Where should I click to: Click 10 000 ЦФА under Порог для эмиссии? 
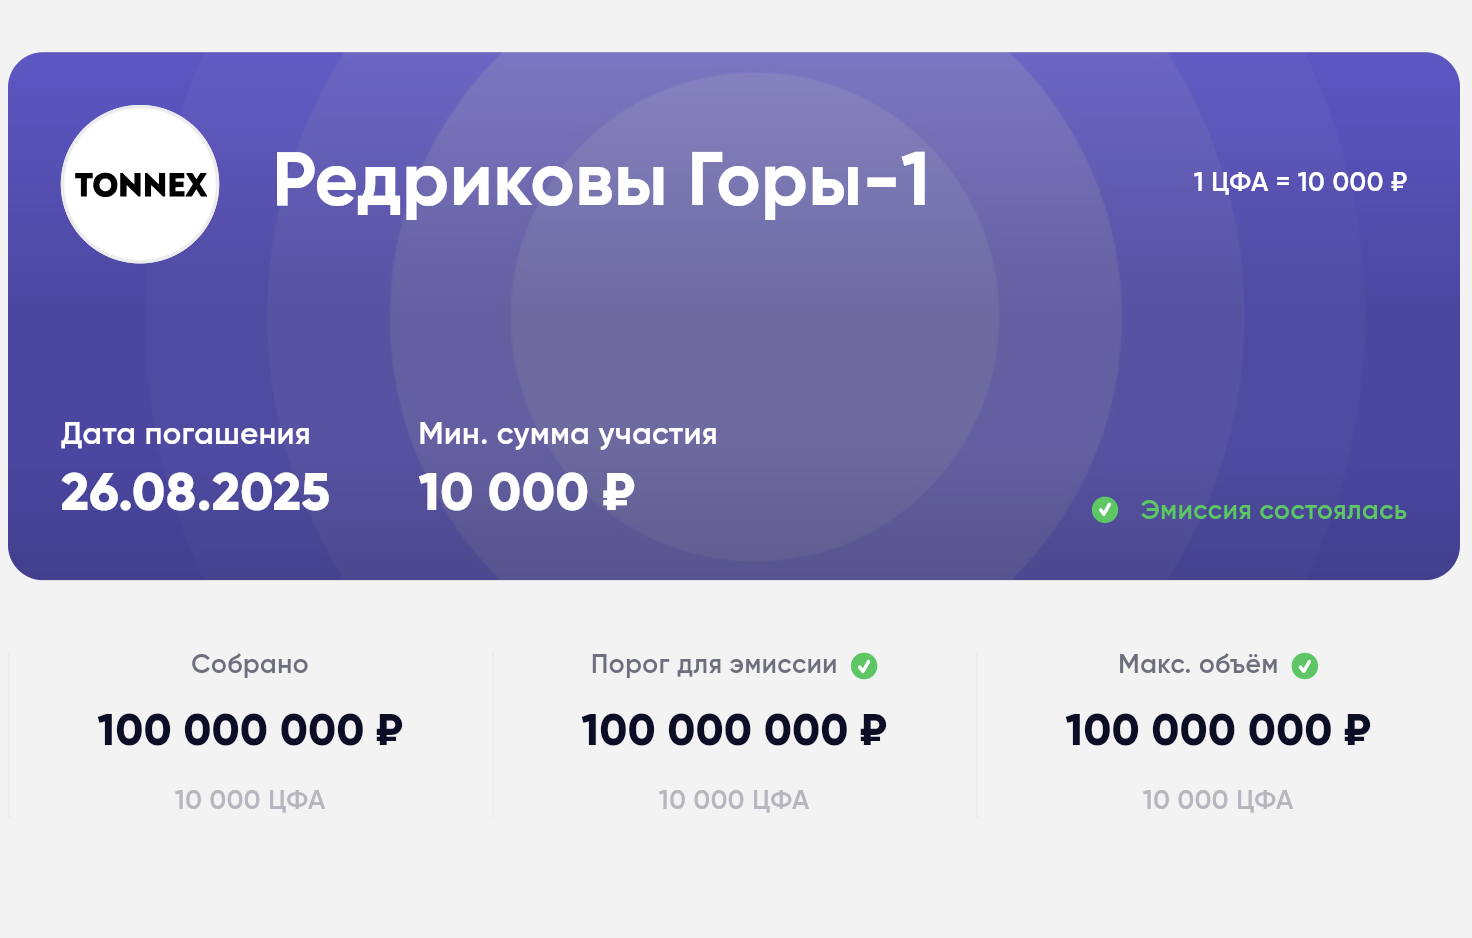(734, 800)
